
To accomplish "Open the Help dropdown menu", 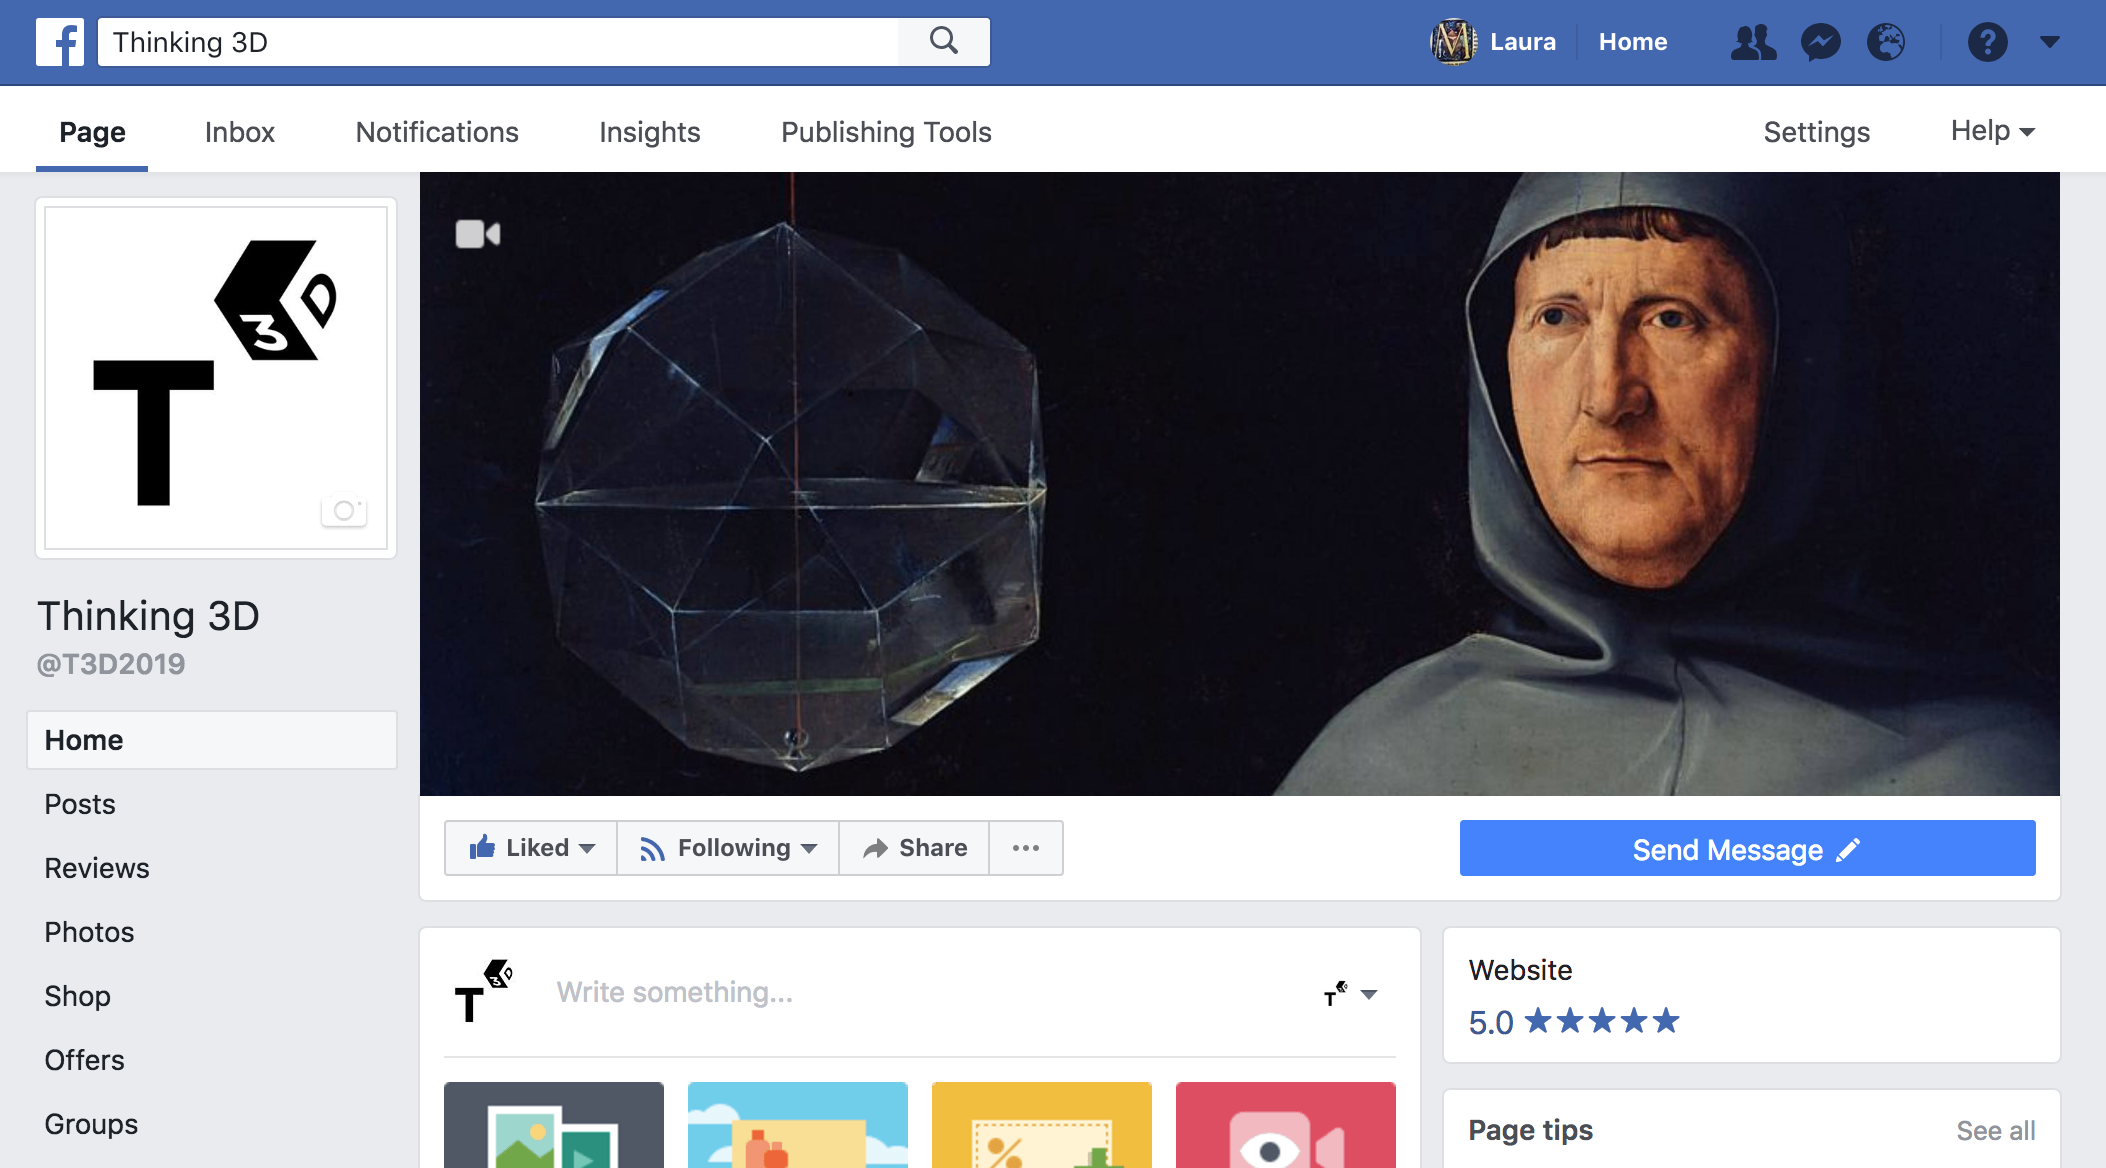I will [x=1993, y=131].
